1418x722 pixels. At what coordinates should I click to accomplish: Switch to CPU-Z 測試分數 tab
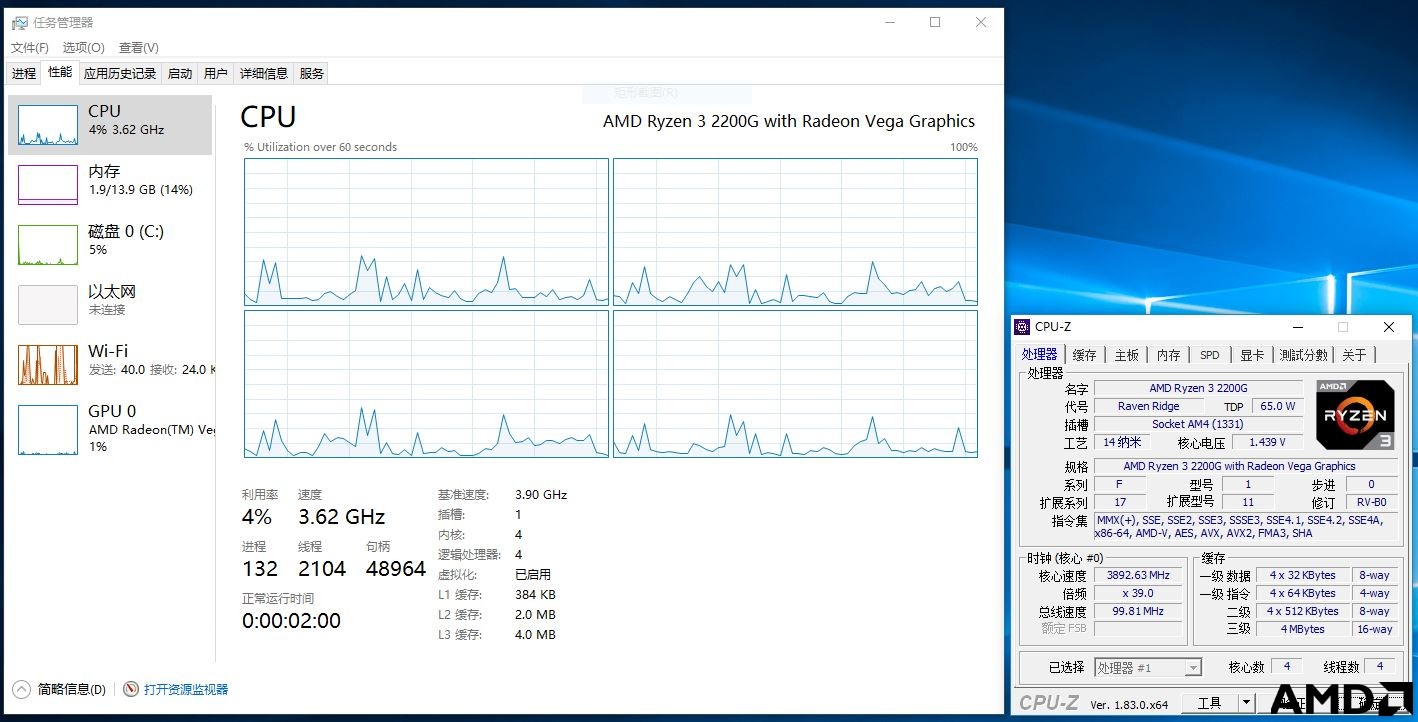(x=1304, y=355)
